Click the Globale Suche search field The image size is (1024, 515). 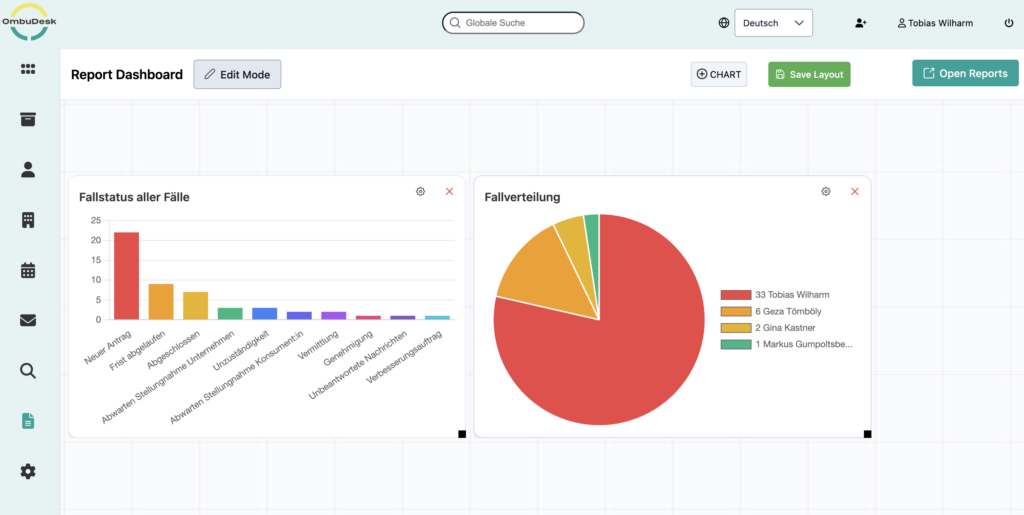click(x=513, y=22)
